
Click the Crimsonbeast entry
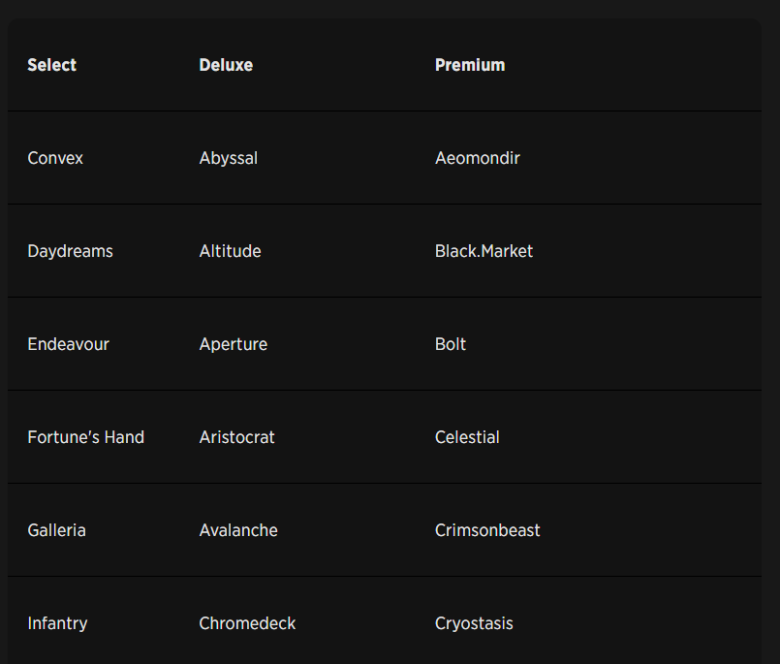pyautogui.click(x=487, y=530)
